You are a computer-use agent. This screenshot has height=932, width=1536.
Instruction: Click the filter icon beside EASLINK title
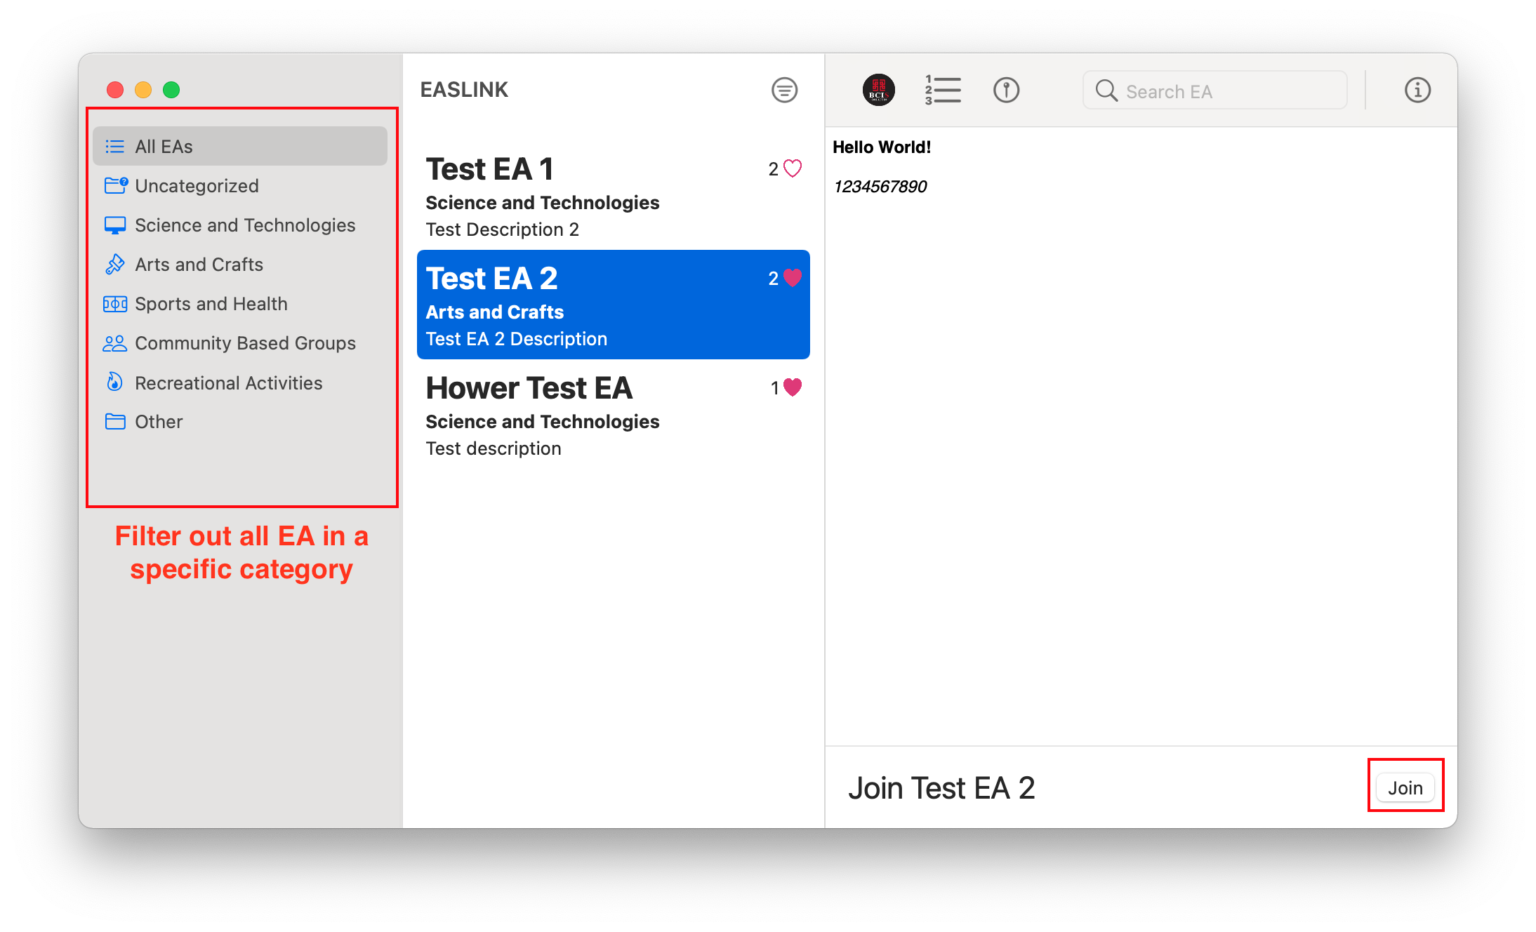[784, 90]
